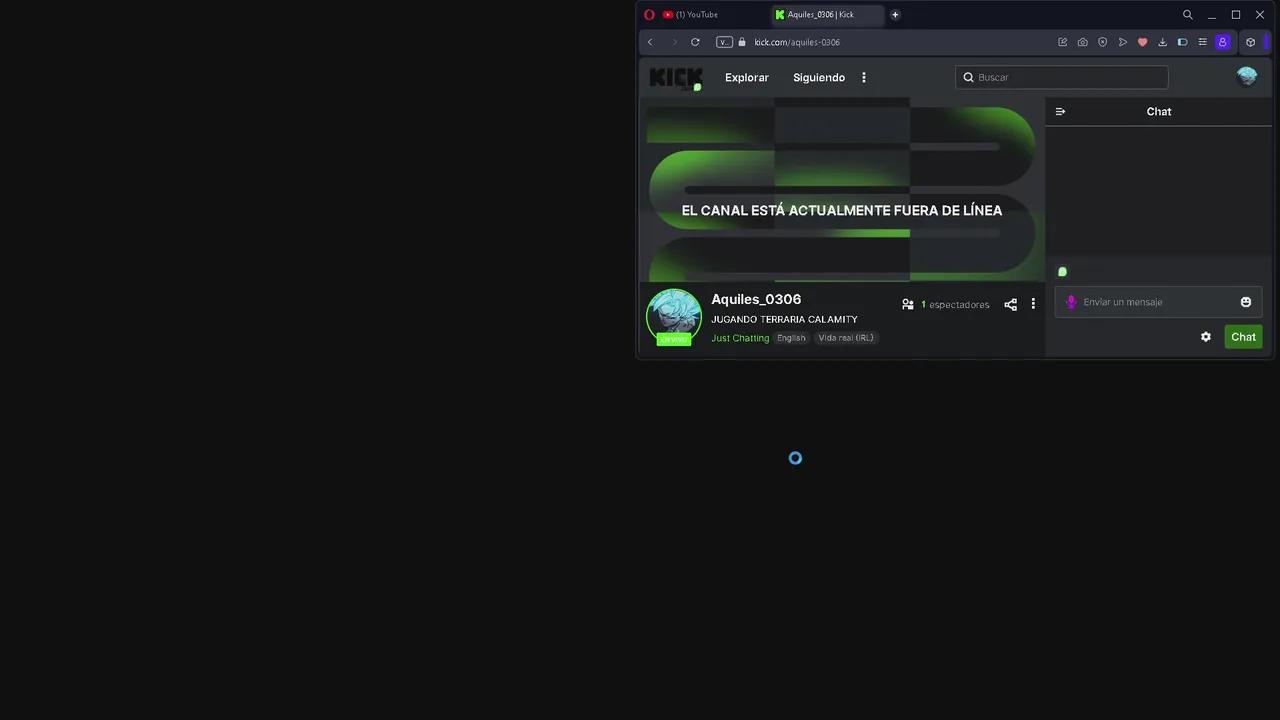
Task: Add the page to bookmarks with the heart icon
Action: click(x=1143, y=42)
